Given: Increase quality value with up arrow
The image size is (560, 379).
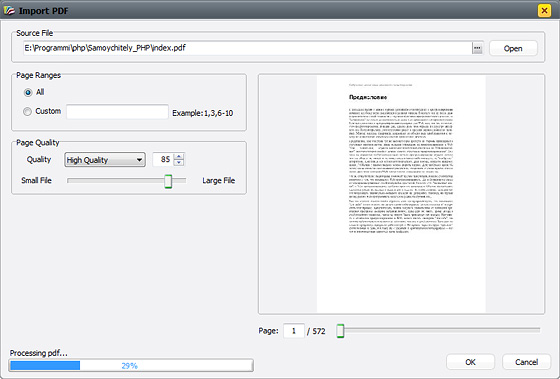Looking at the screenshot, I should (179, 156).
